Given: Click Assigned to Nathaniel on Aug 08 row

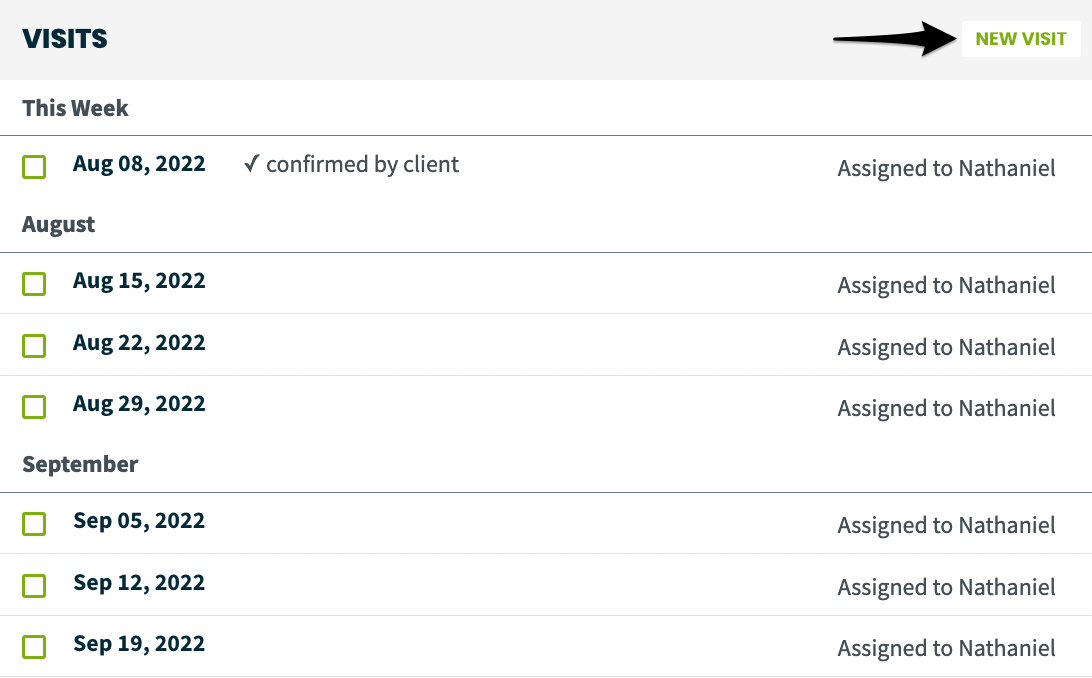Looking at the screenshot, I should (946, 168).
